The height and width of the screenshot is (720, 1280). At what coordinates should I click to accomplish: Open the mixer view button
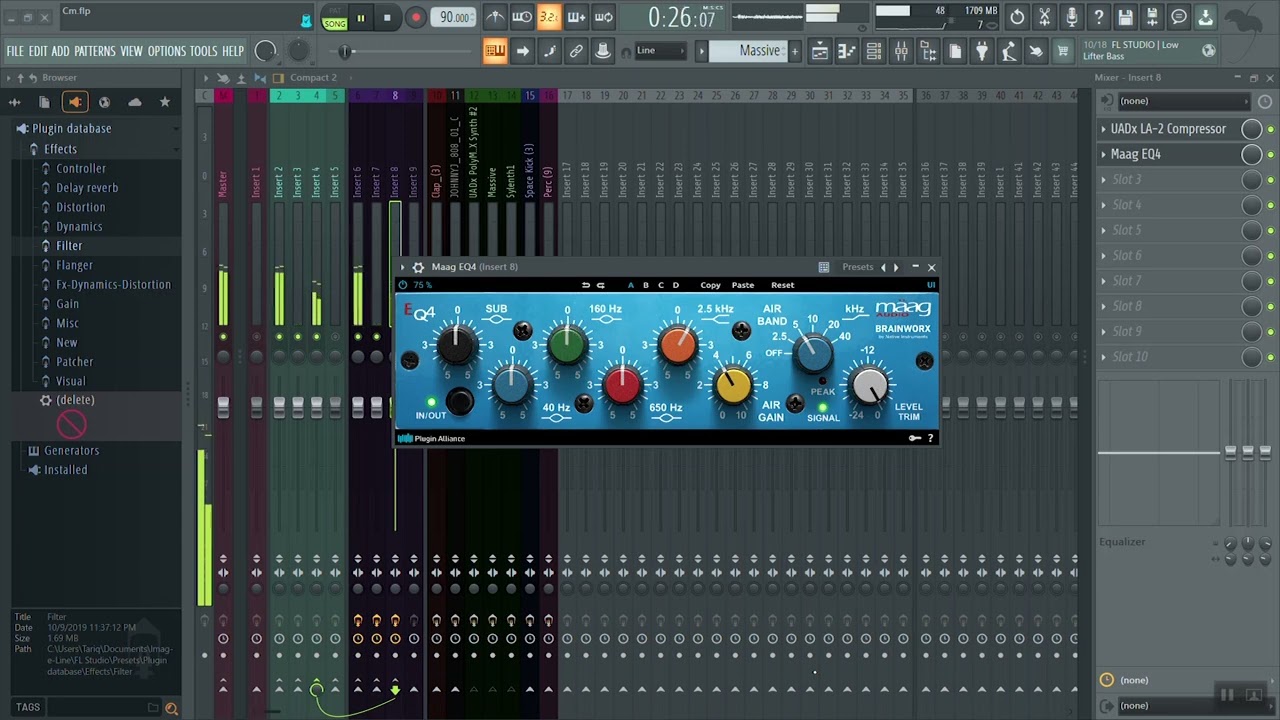(x=901, y=52)
